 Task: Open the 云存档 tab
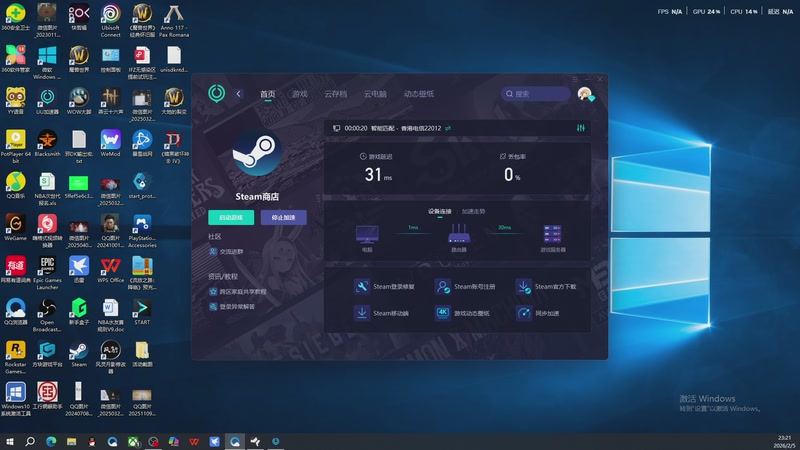pos(335,94)
